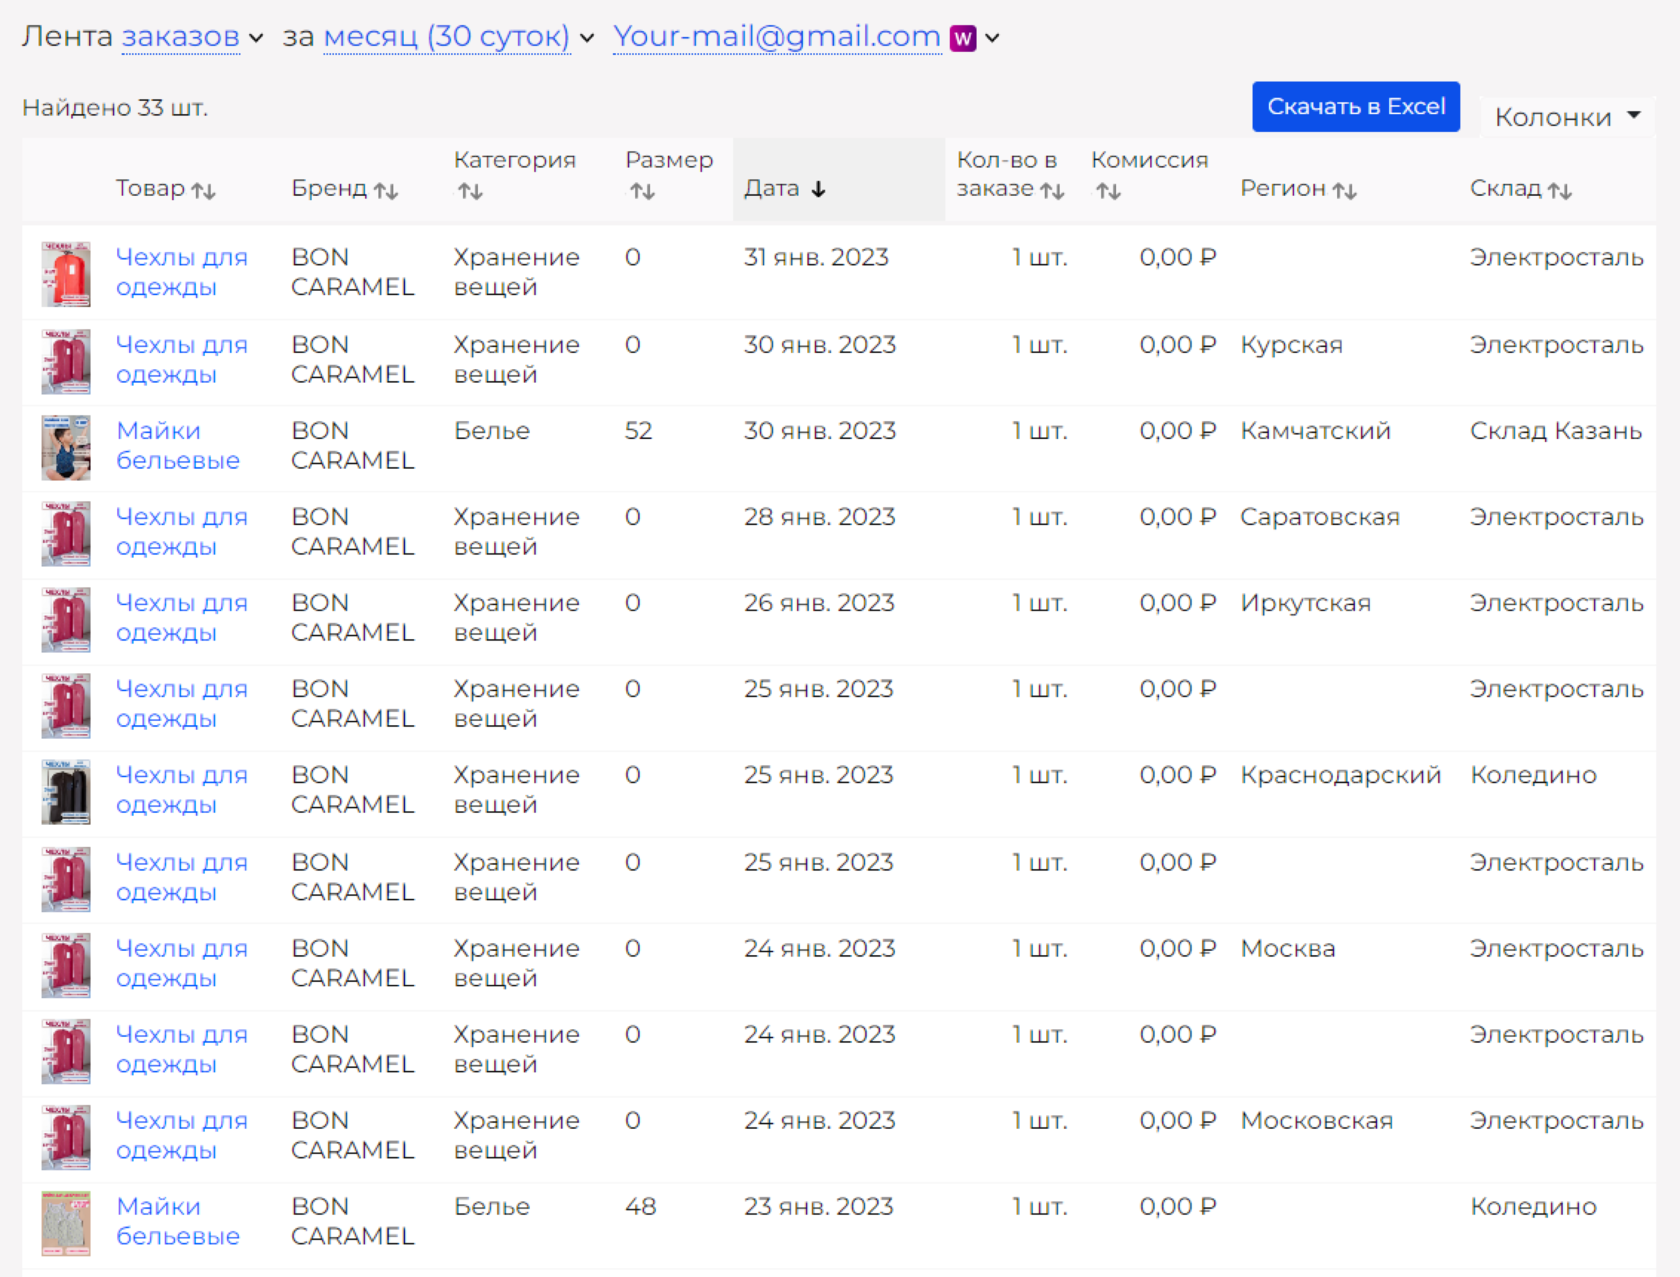Select size 48 cell
Screen dimensions: 1680x1277
(640, 1207)
